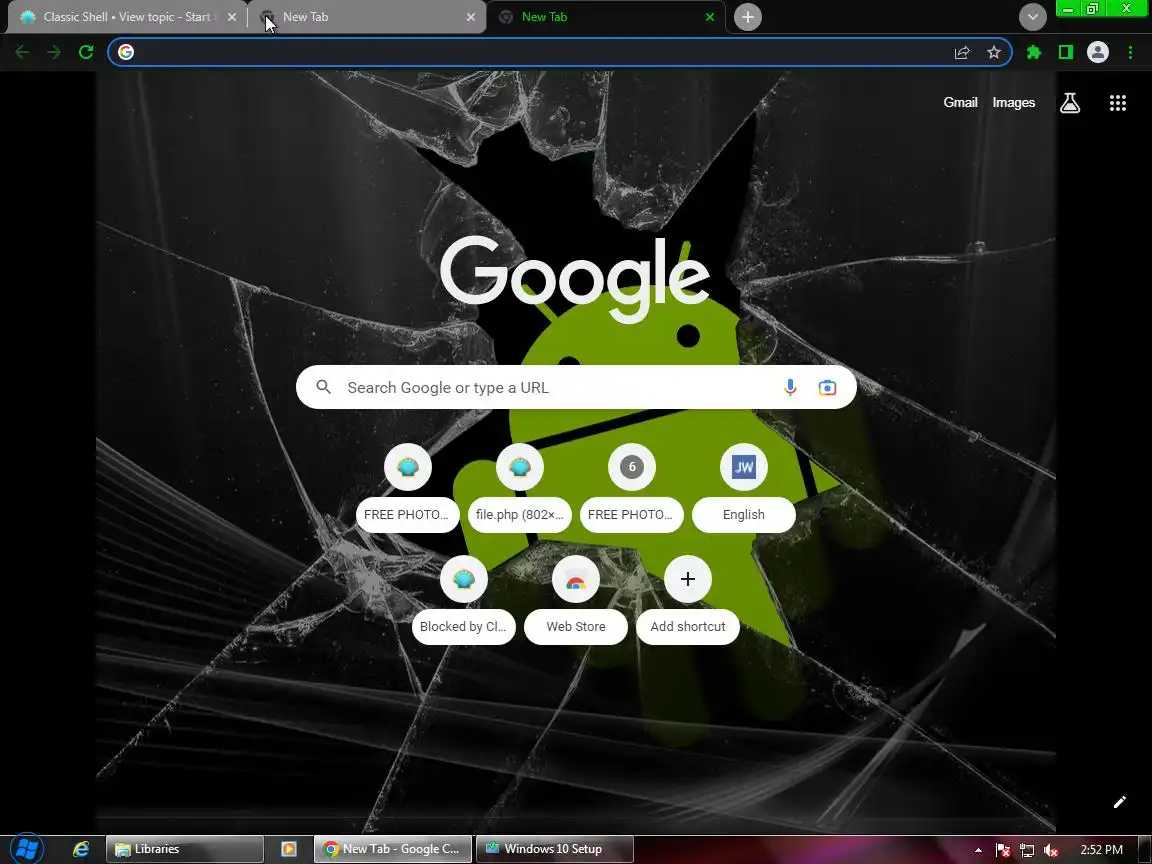Click the Share page icon in the address bar

click(962, 52)
